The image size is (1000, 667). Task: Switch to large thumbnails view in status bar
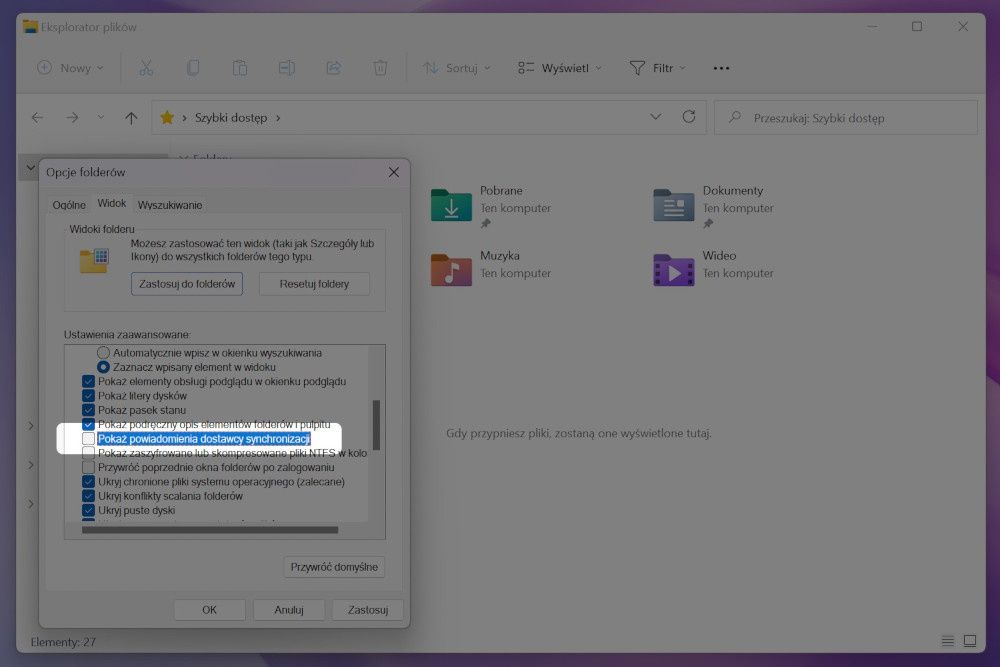970,641
